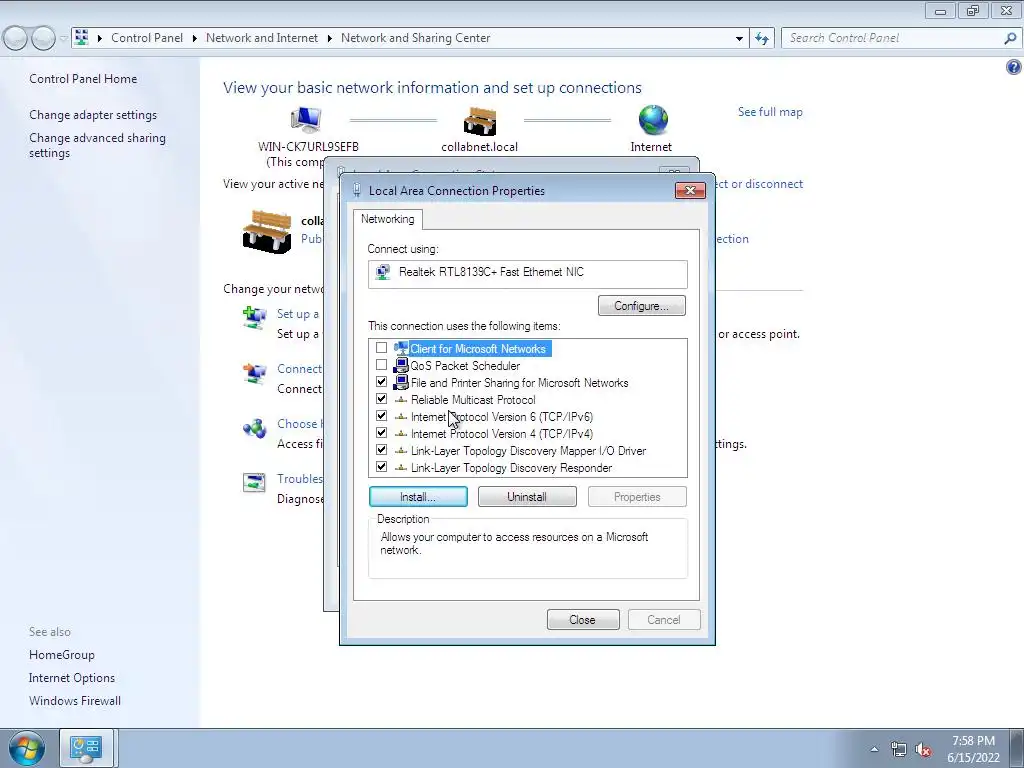Expand the Control Panel breadcrumb arrow
Screen dimensions: 1024x768
tap(195, 38)
